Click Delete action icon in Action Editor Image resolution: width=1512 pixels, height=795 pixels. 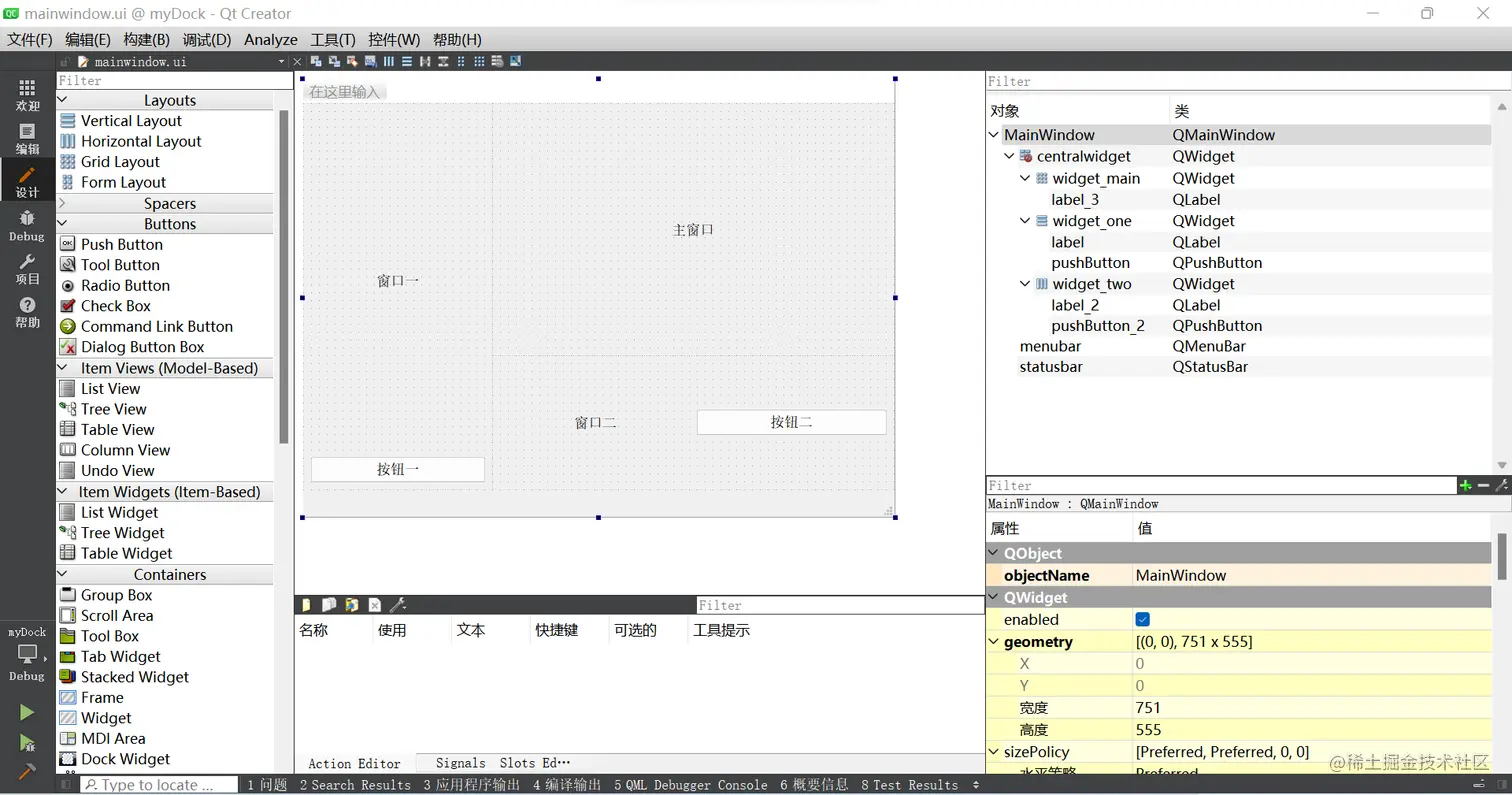[x=374, y=605]
